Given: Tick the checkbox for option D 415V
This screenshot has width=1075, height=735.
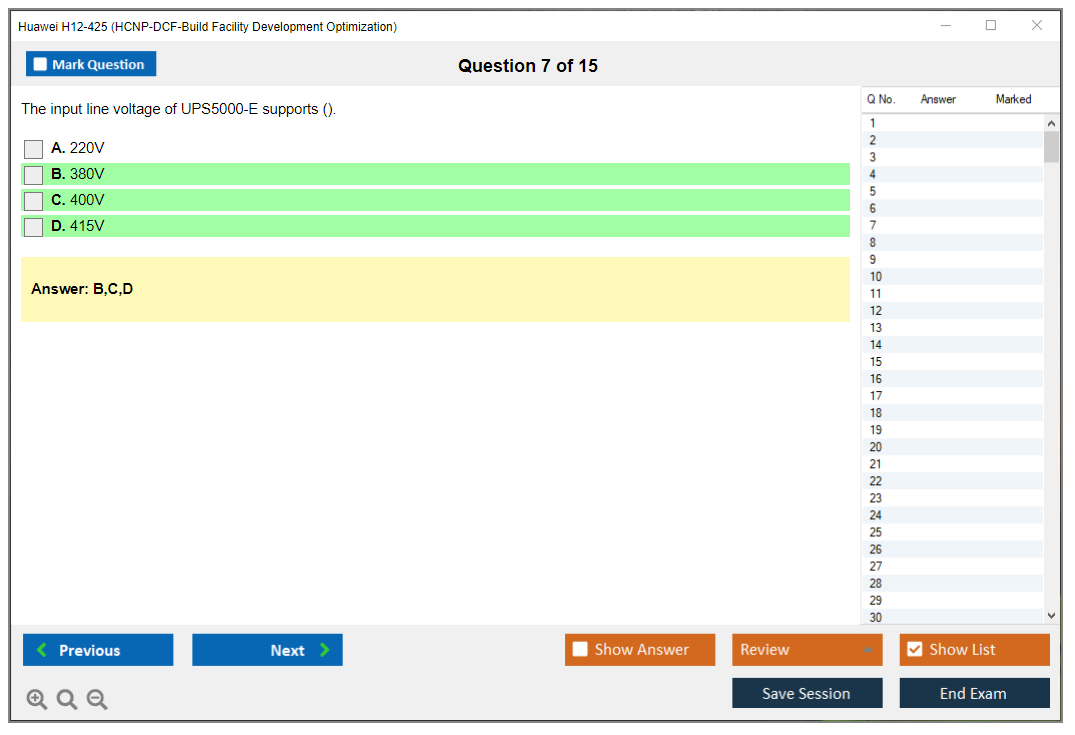Looking at the screenshot, I should 34,227.
